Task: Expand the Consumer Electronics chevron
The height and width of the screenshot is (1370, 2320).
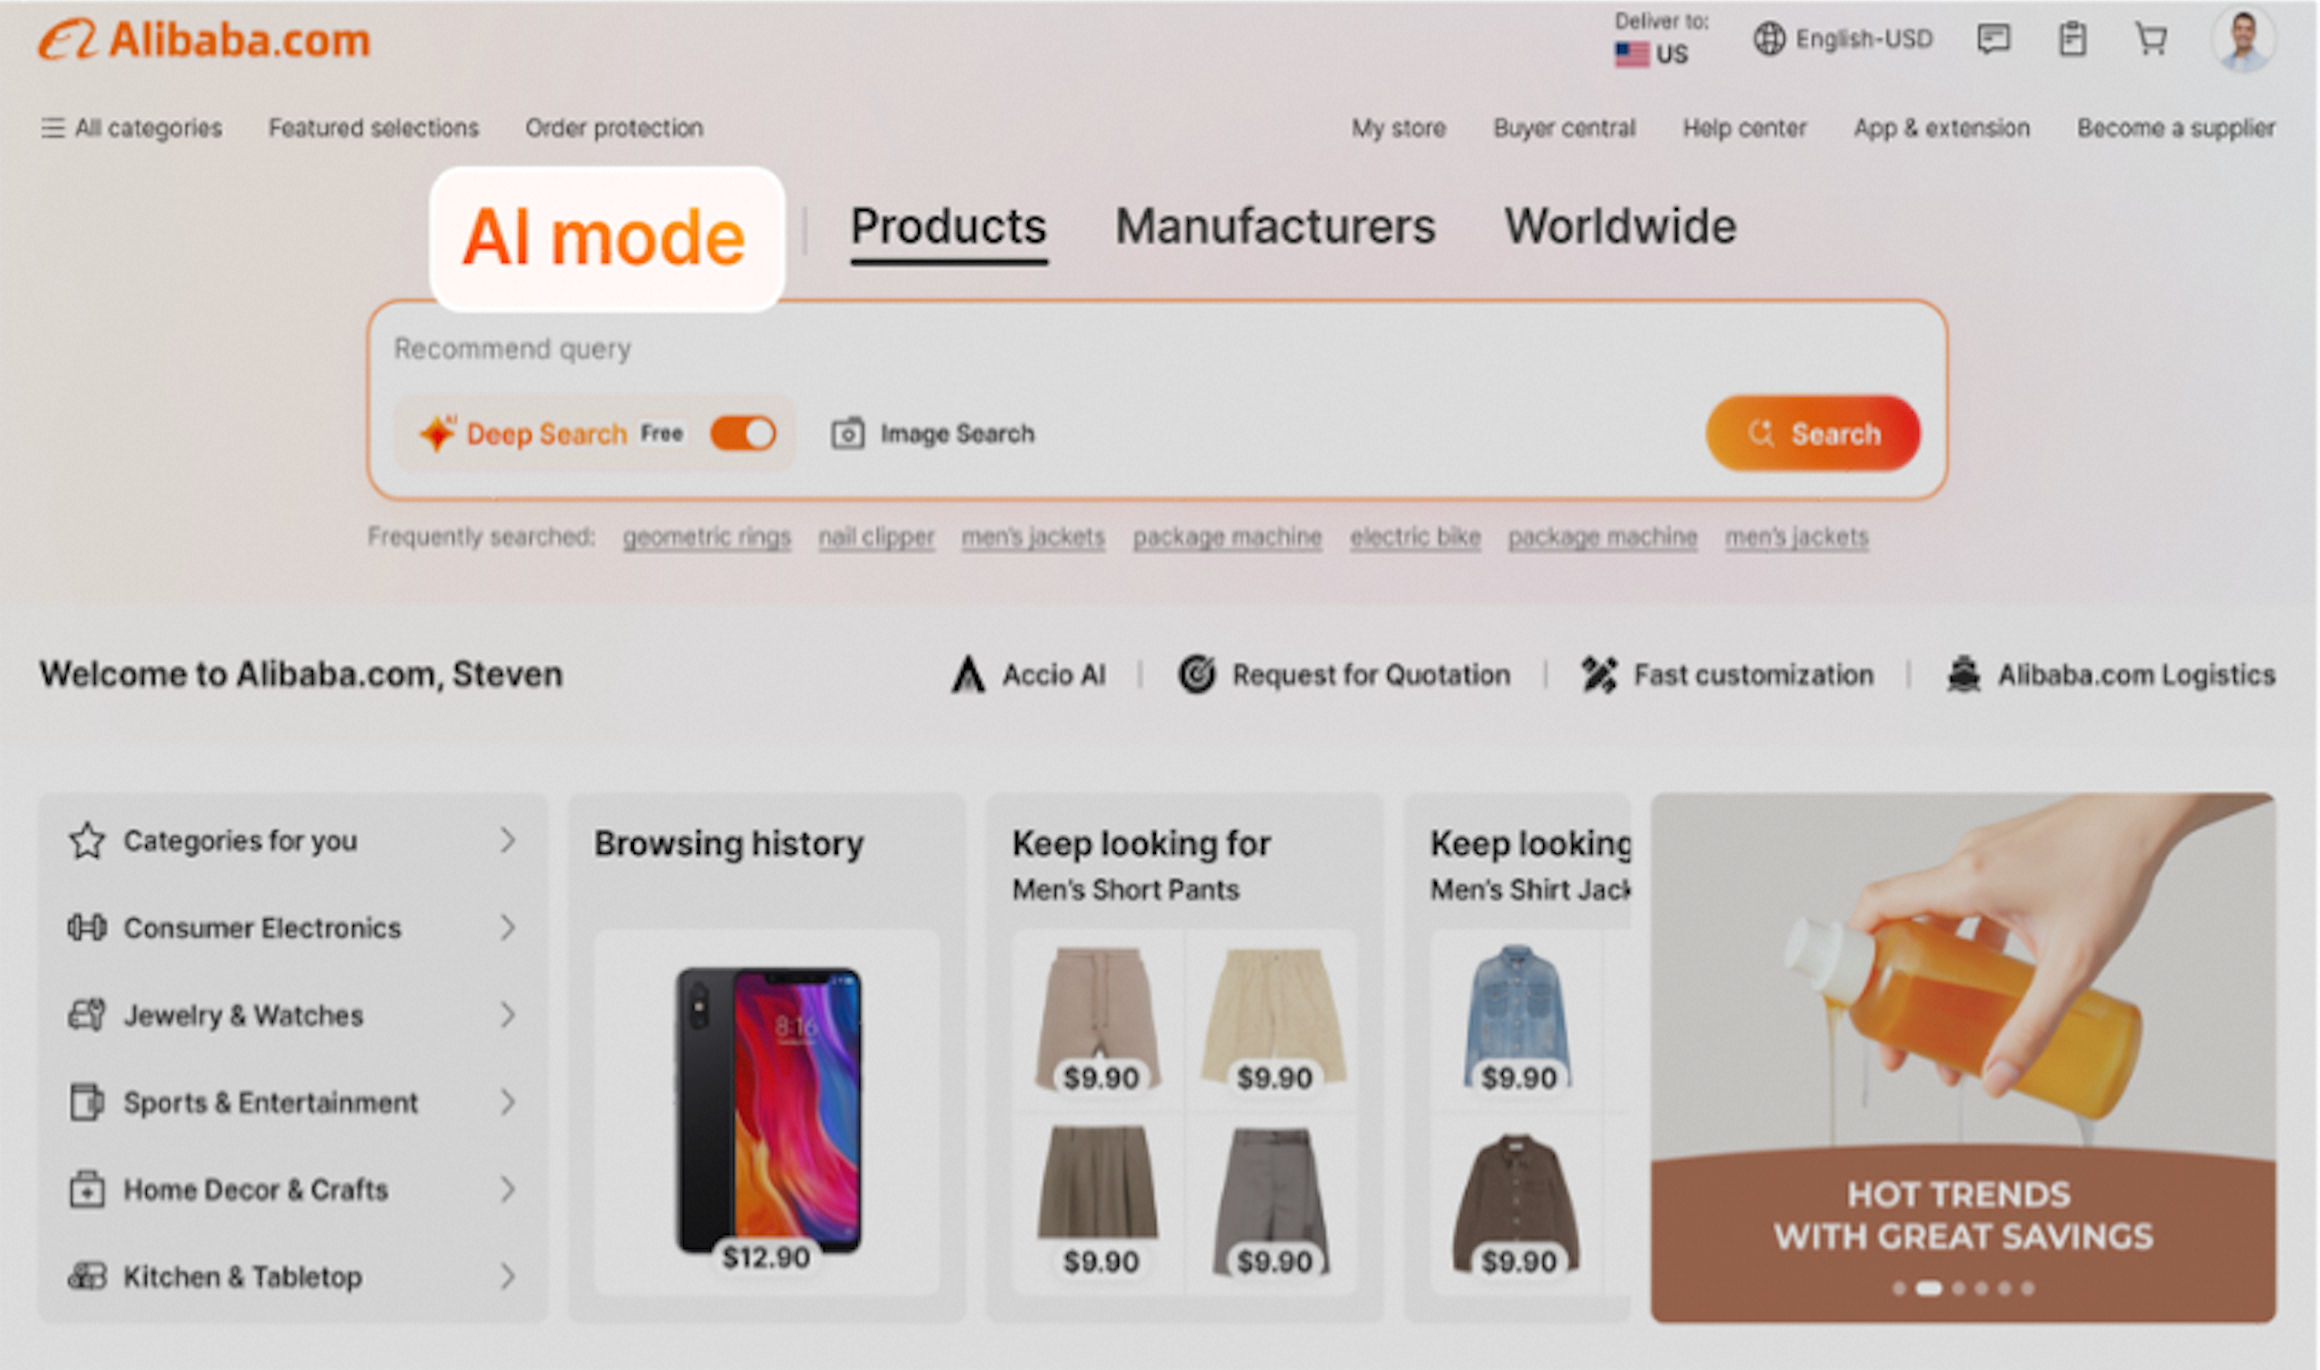Action: (508, 928)
